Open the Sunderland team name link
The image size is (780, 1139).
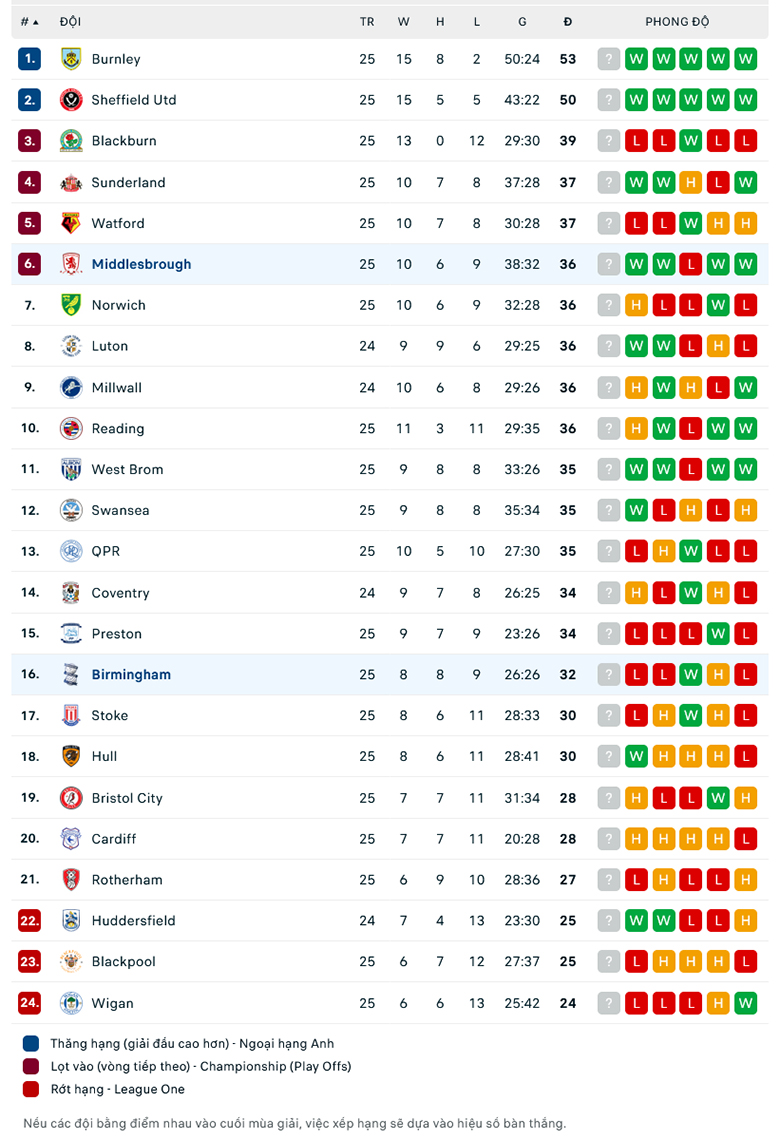point(128,182)
